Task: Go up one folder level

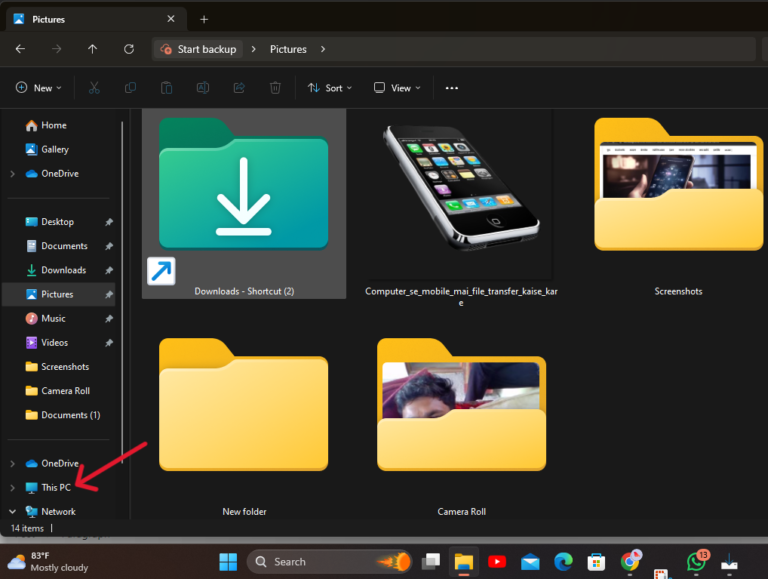Action: pos(93,49)
